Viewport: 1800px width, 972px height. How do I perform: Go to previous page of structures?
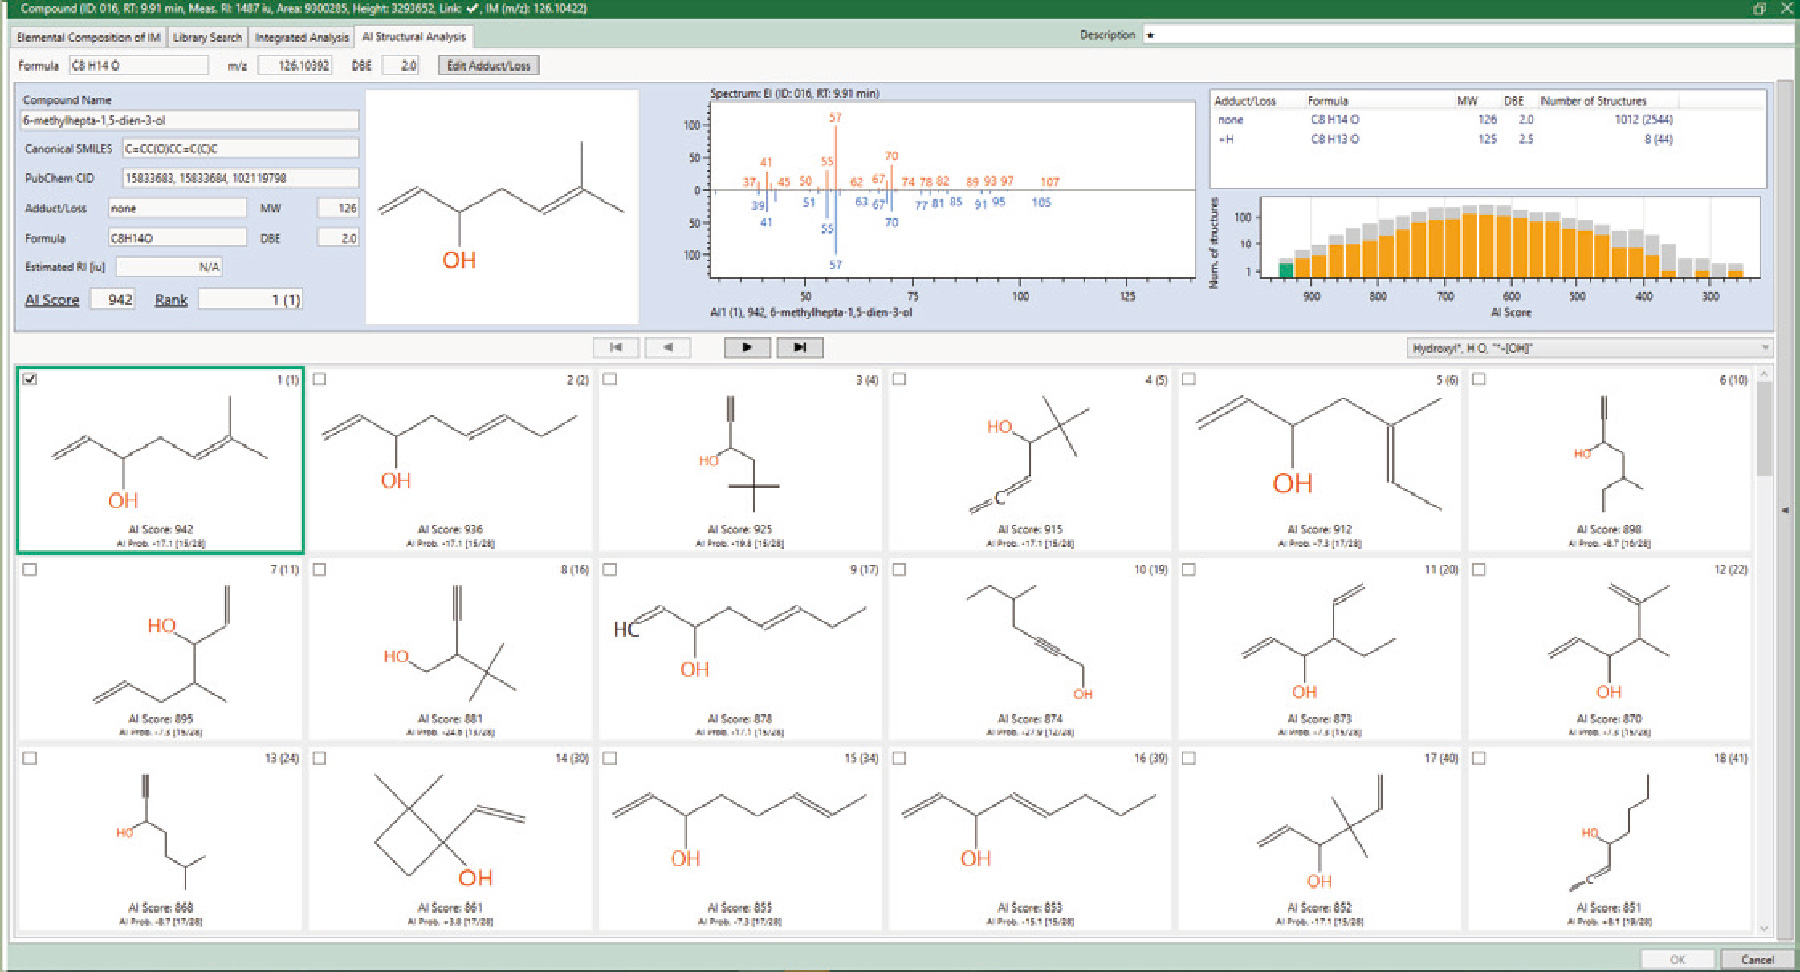click(x=668, y=348)
